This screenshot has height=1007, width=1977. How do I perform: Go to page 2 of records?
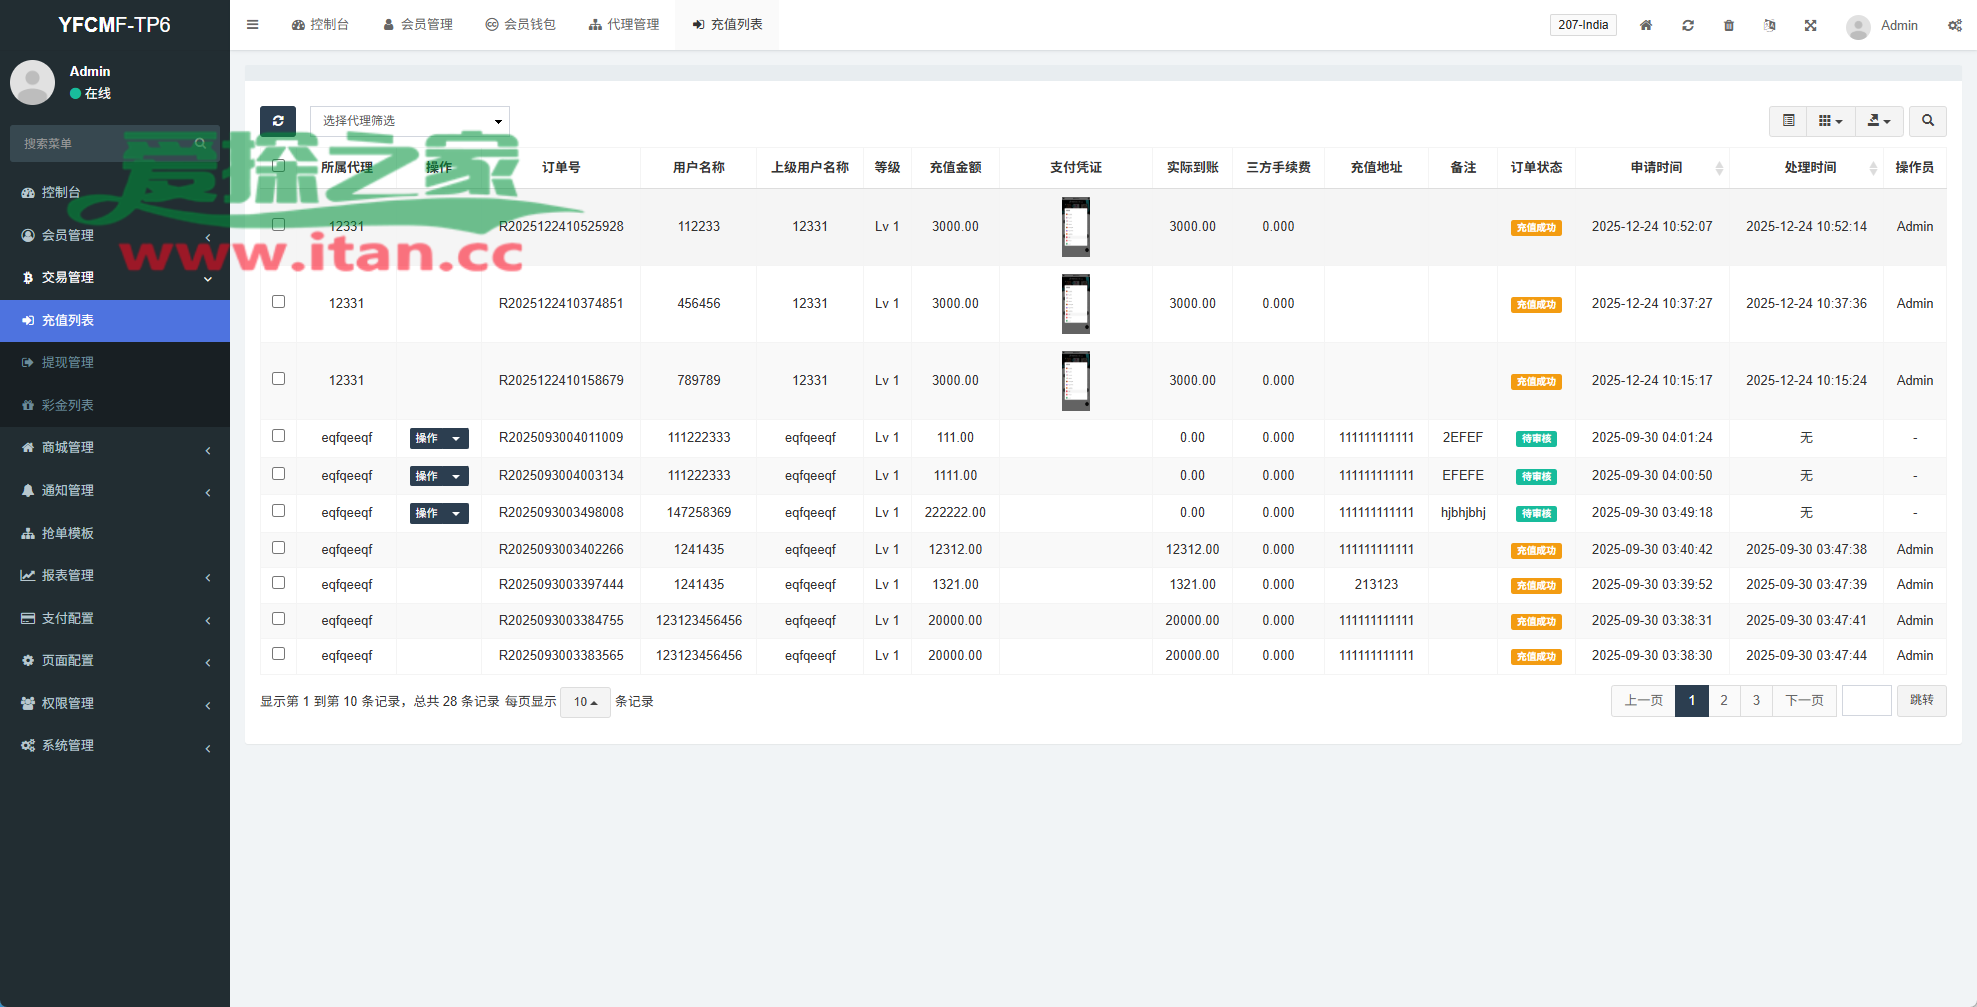click(x=1723, y=701)
